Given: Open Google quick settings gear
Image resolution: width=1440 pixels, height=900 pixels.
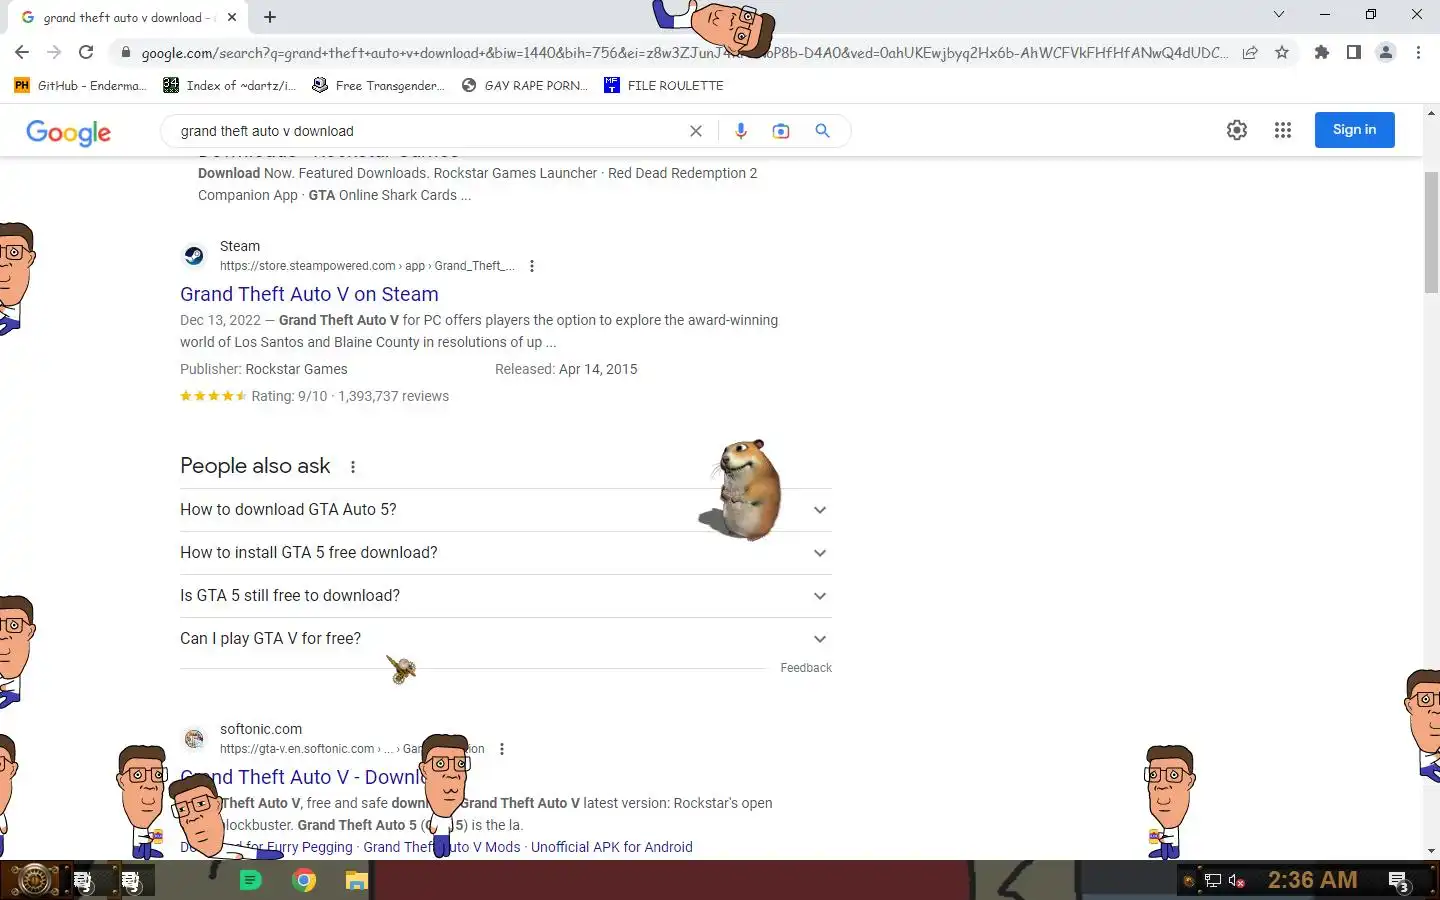Looking at the screenshot, I should (1237, 130).
